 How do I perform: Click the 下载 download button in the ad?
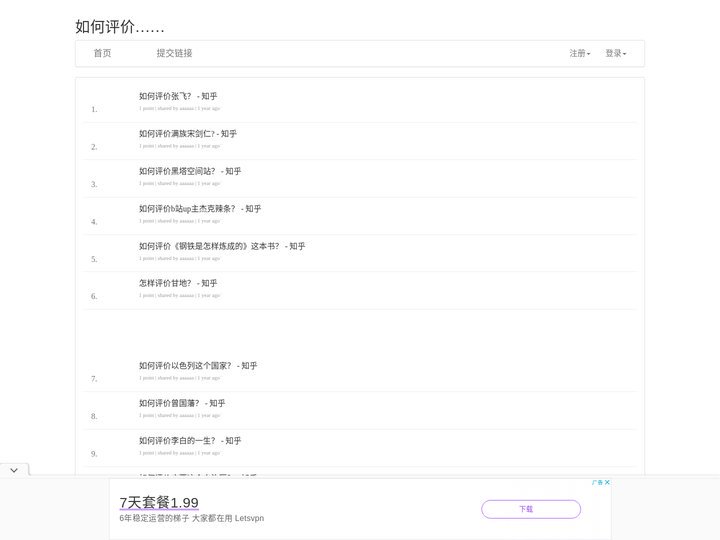(x=531, y=509)
